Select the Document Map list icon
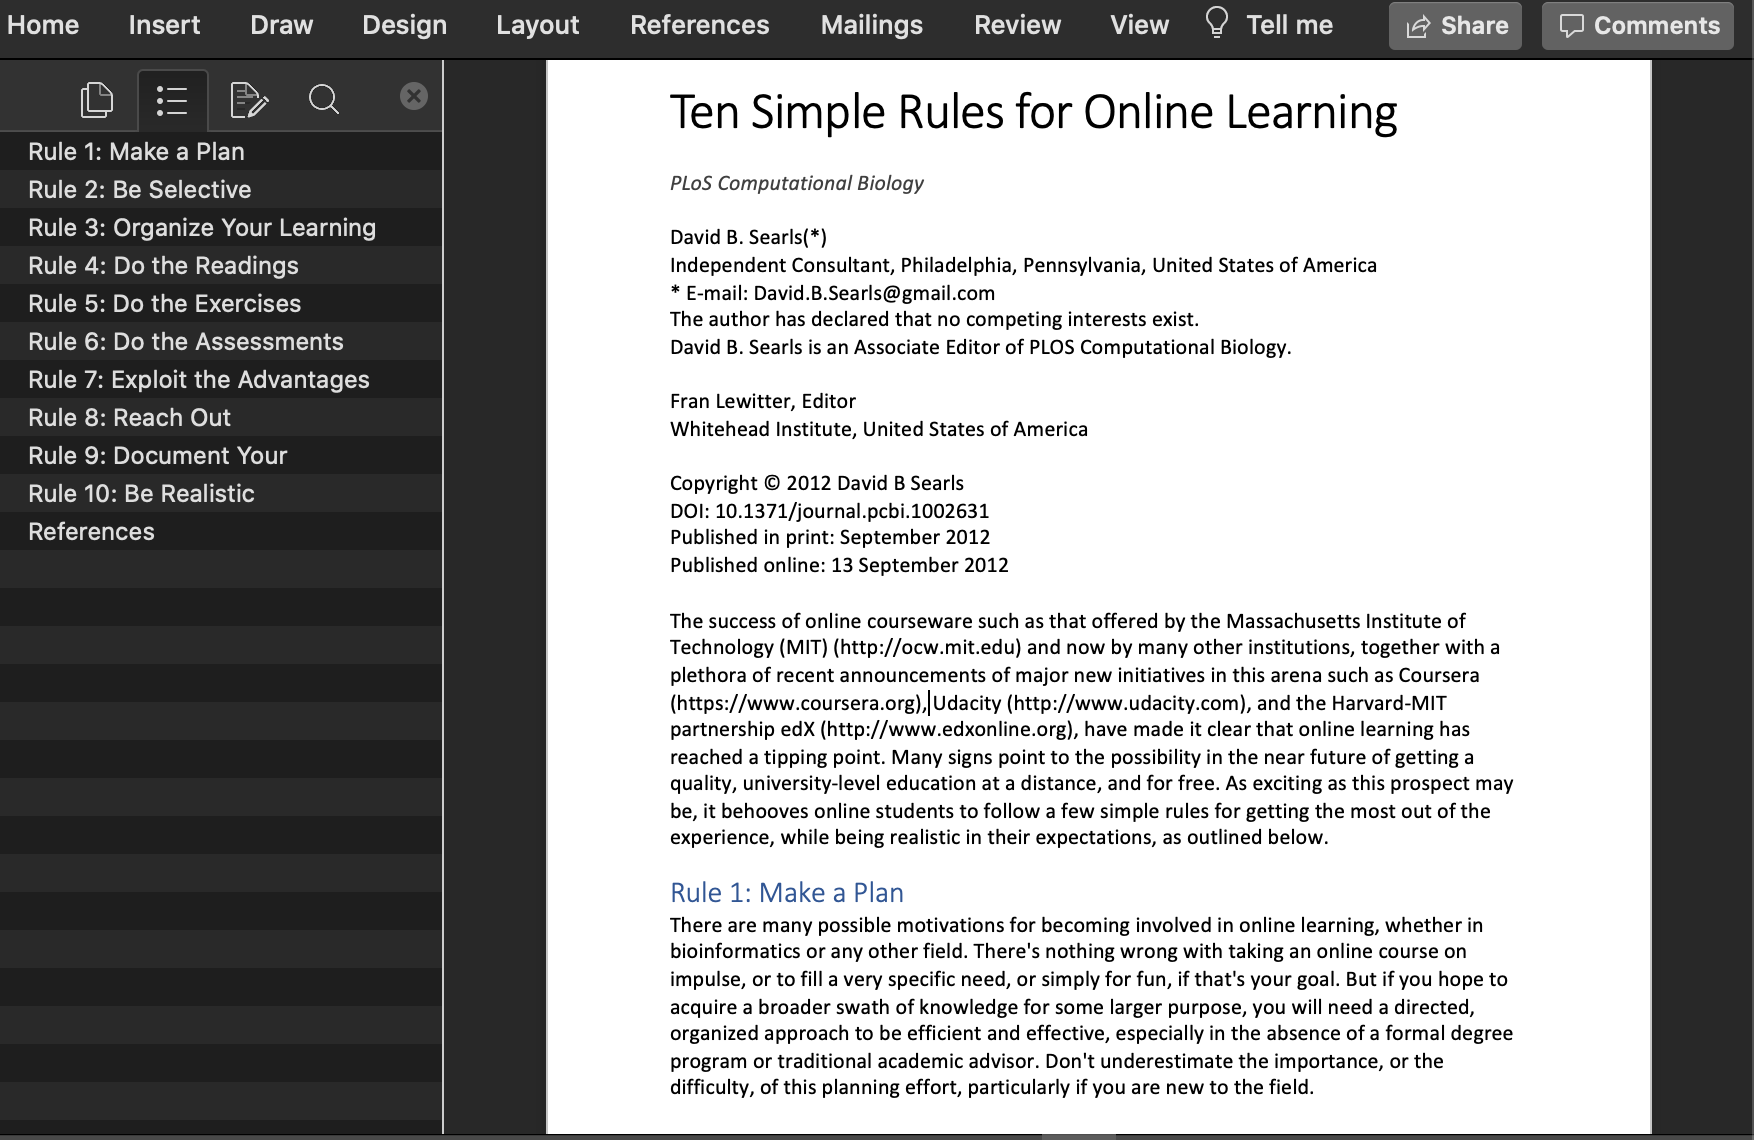Screen dimensions: 1754x1140 172,100
